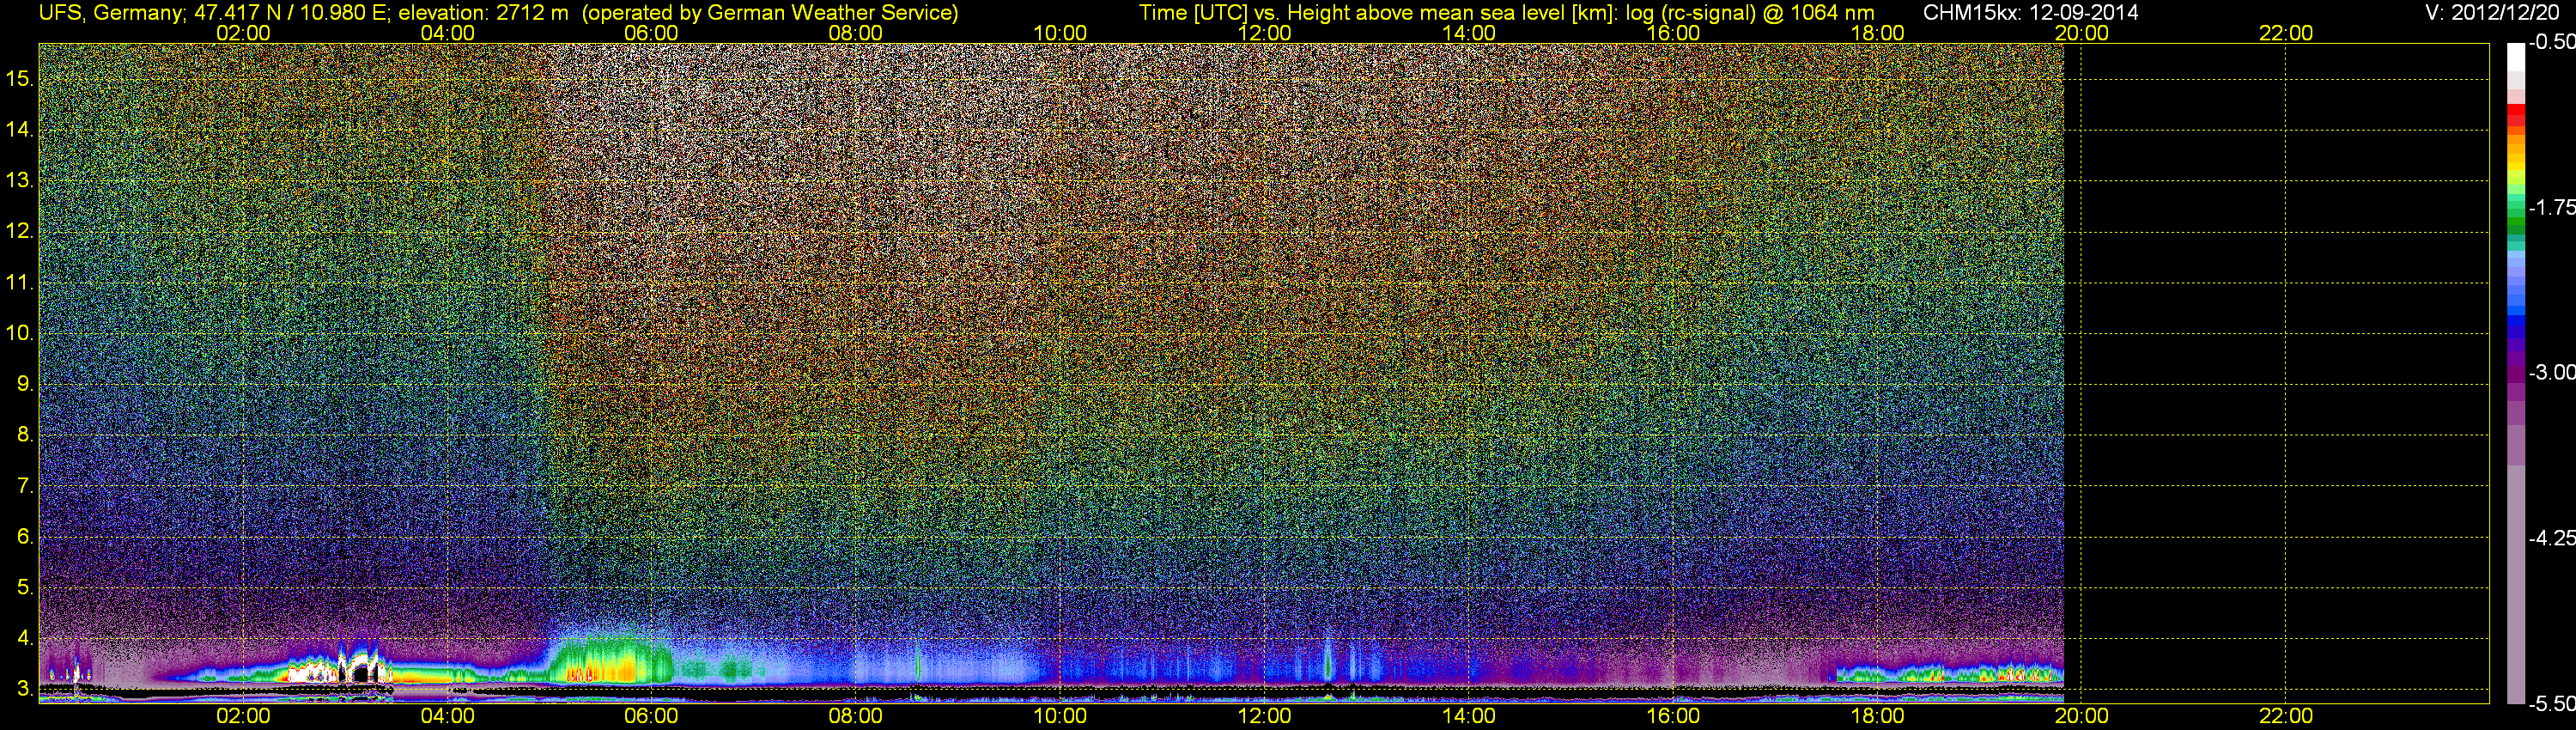Click the 15 km height axis label
Screen dimensions: 2576x730
[19, 79]
